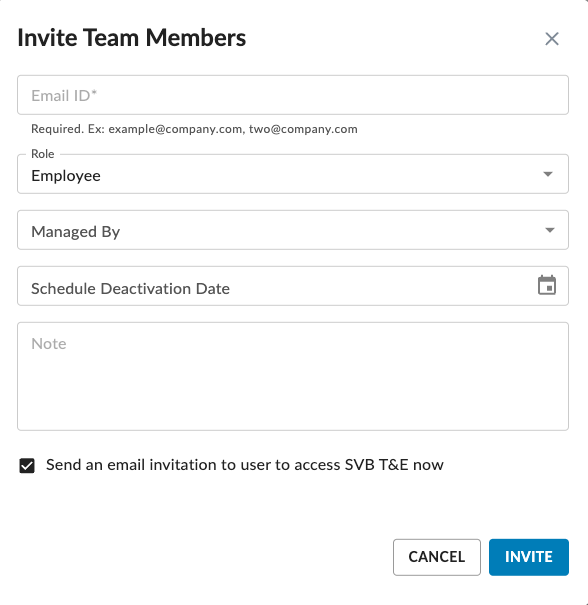Open the Role combo box showing Employee
The image size is (588, 605).
click(x=293, y=174)
